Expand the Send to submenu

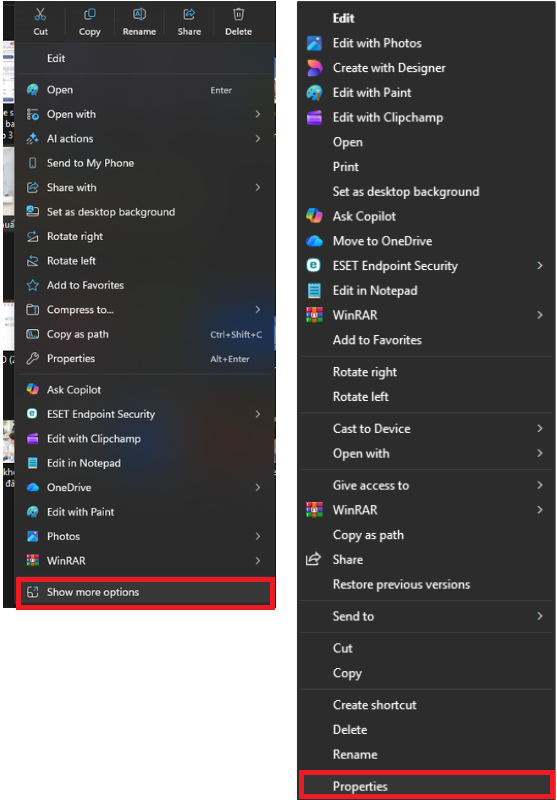pyautogui.click(x=540, y=616)
